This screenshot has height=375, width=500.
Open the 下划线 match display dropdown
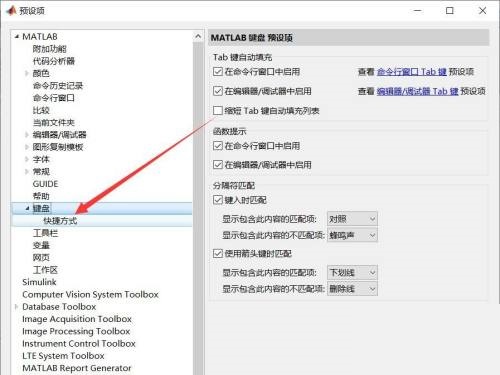click(352, 273)
